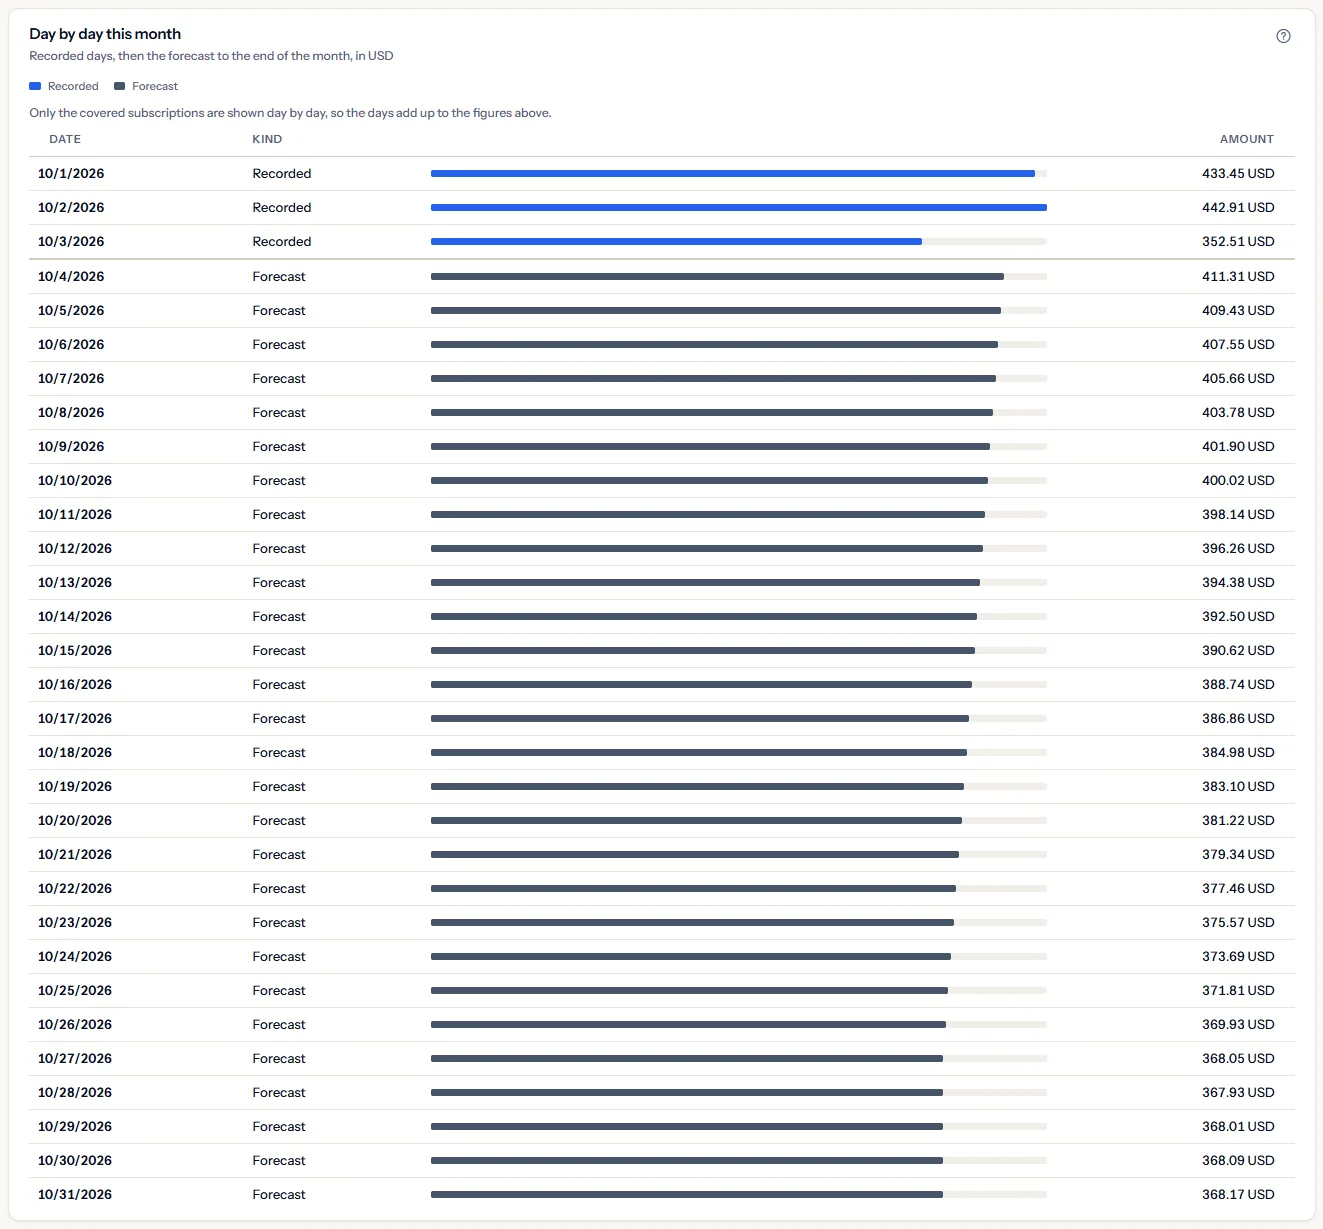The height and width of the screenshot is (1229, 1323).
Task: Click the 352.51 USD amount
Action: coord(1238,241)
